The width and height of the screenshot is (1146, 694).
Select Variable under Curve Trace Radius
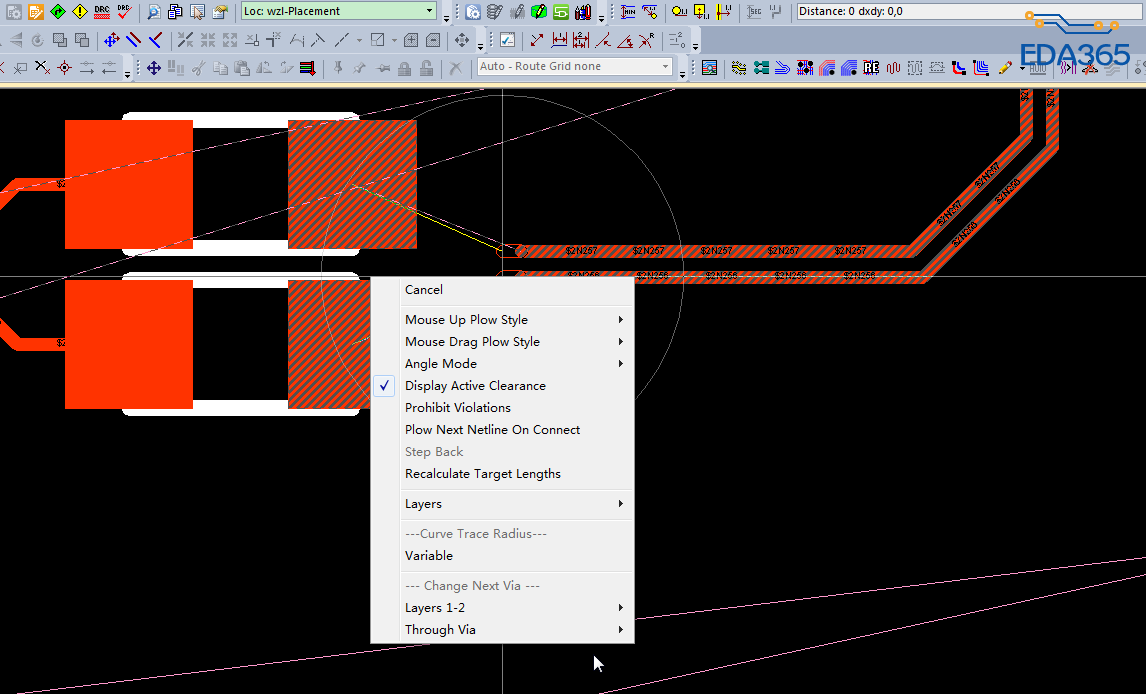point(429,556)
